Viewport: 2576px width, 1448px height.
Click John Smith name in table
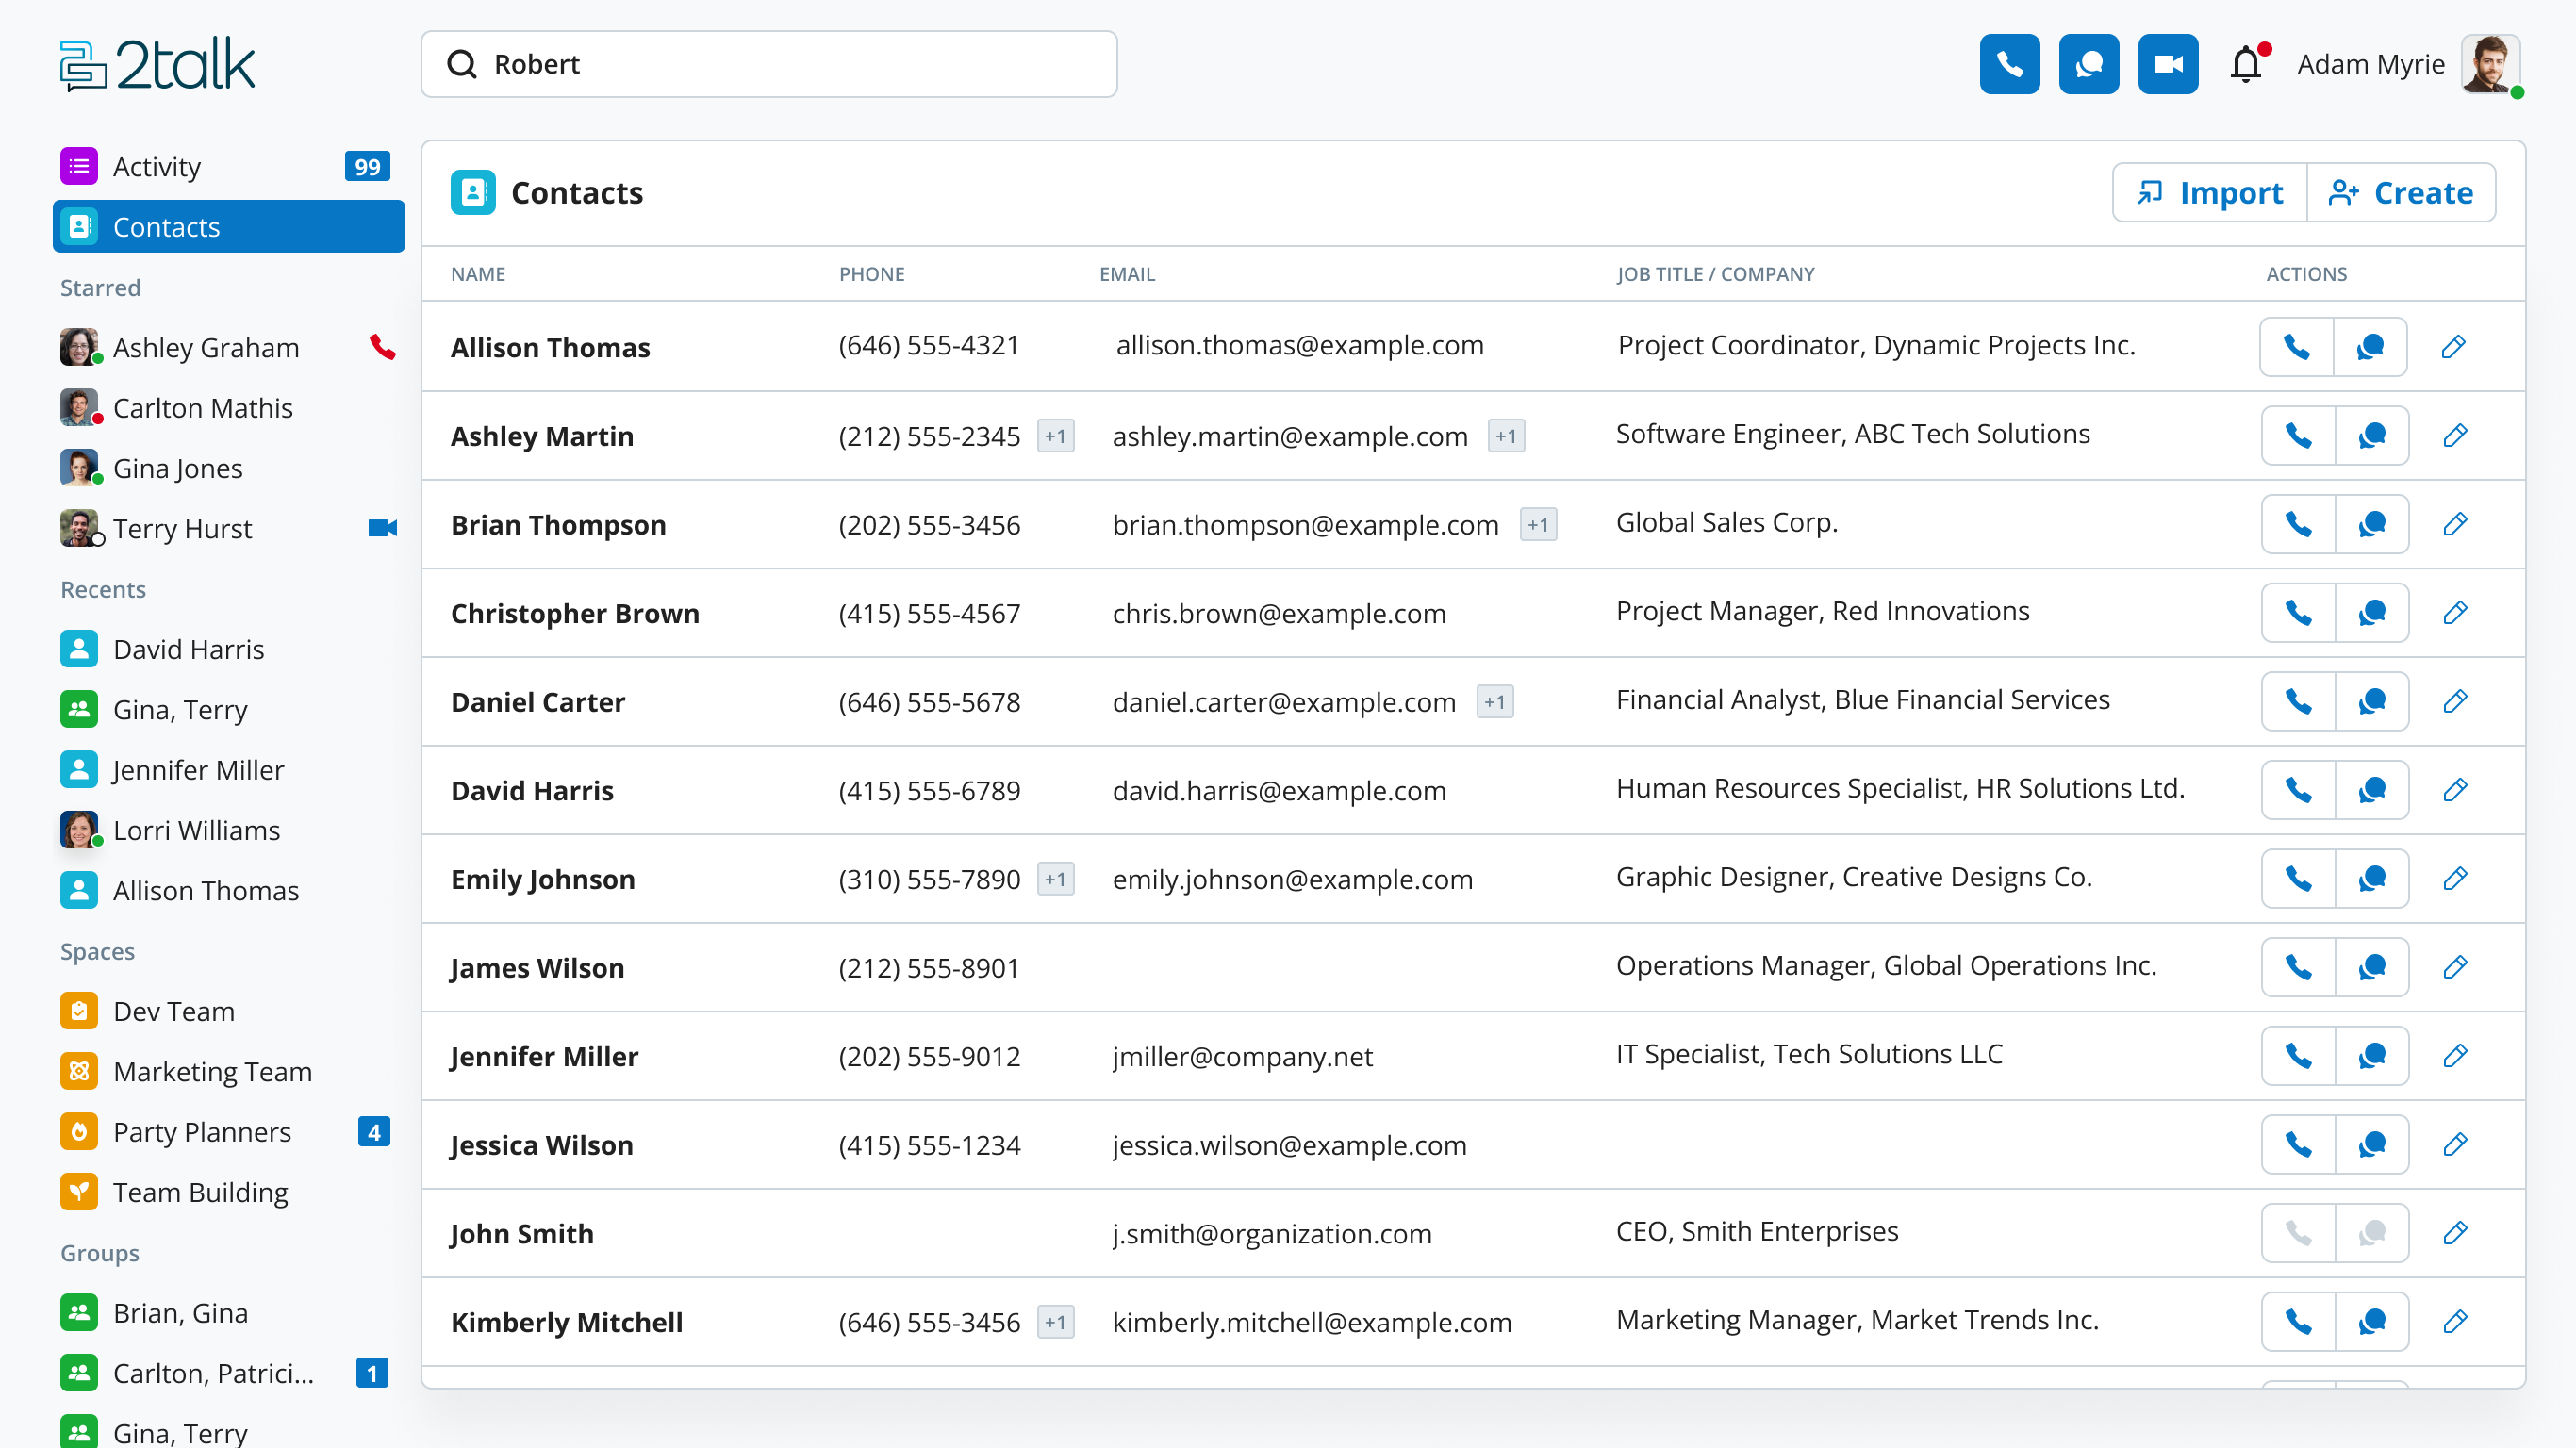(x=522, y=1233)
